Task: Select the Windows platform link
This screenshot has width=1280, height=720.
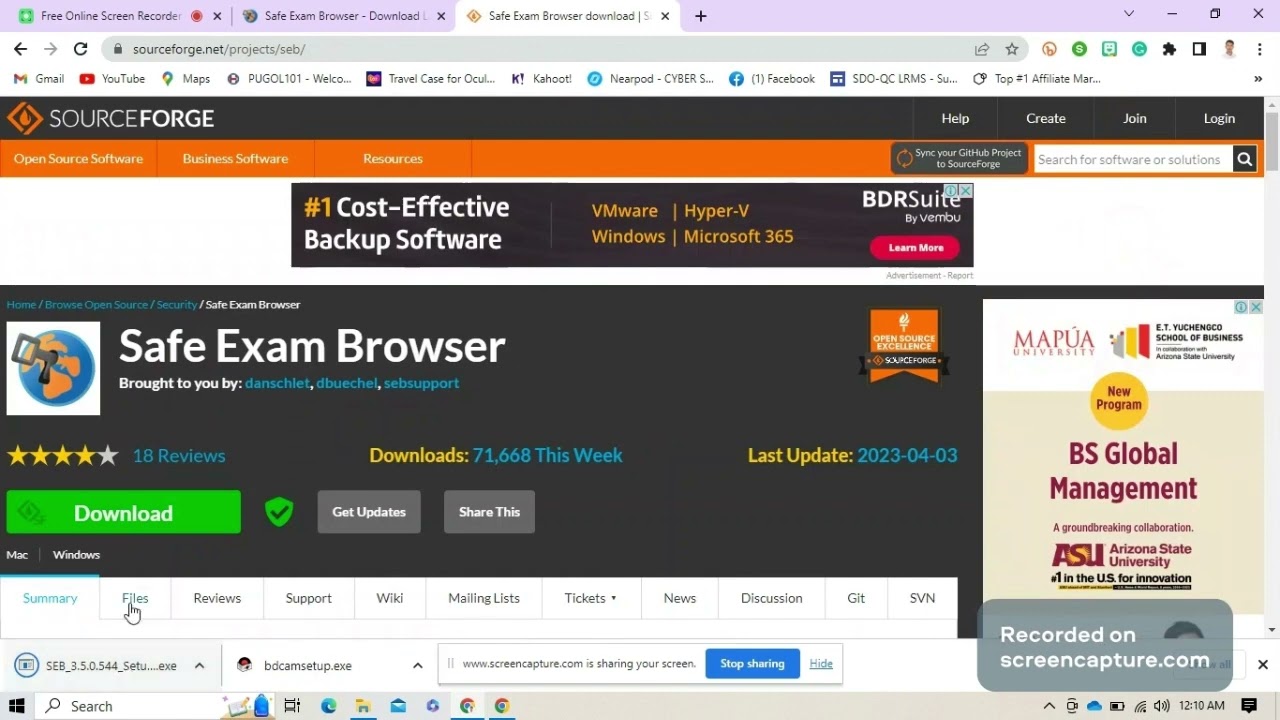Action: [76, 555]
